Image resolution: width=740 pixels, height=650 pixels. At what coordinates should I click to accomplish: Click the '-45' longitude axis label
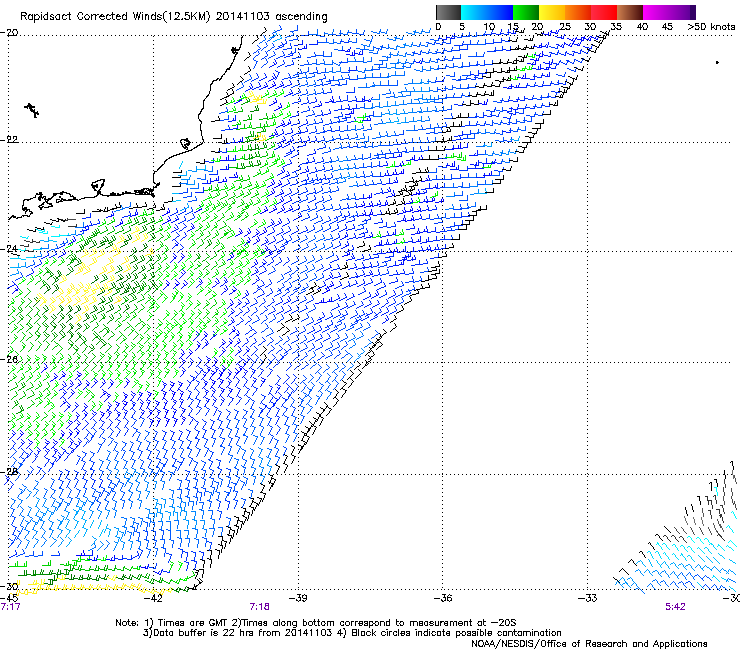point(9,598)
